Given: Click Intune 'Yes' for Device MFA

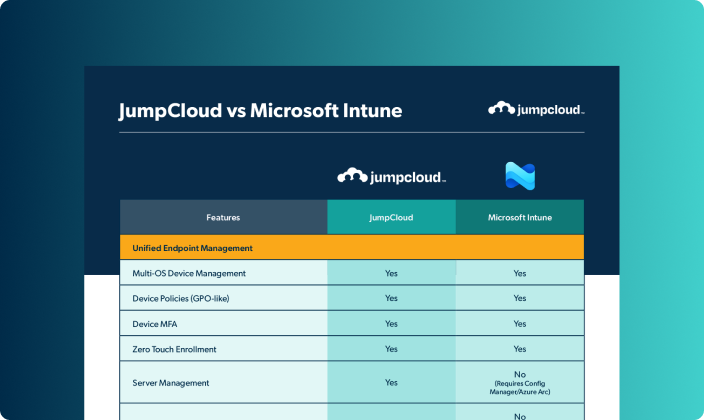Looking at the screenshot, I should [x=520, y=324].
